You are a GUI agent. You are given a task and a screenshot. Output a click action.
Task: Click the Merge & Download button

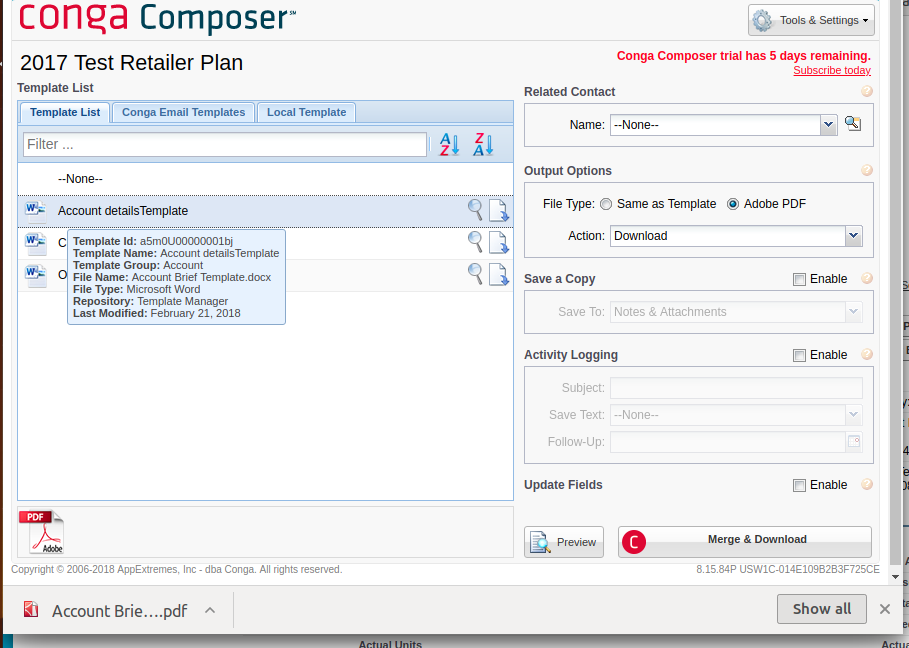(x=744, y=541)
